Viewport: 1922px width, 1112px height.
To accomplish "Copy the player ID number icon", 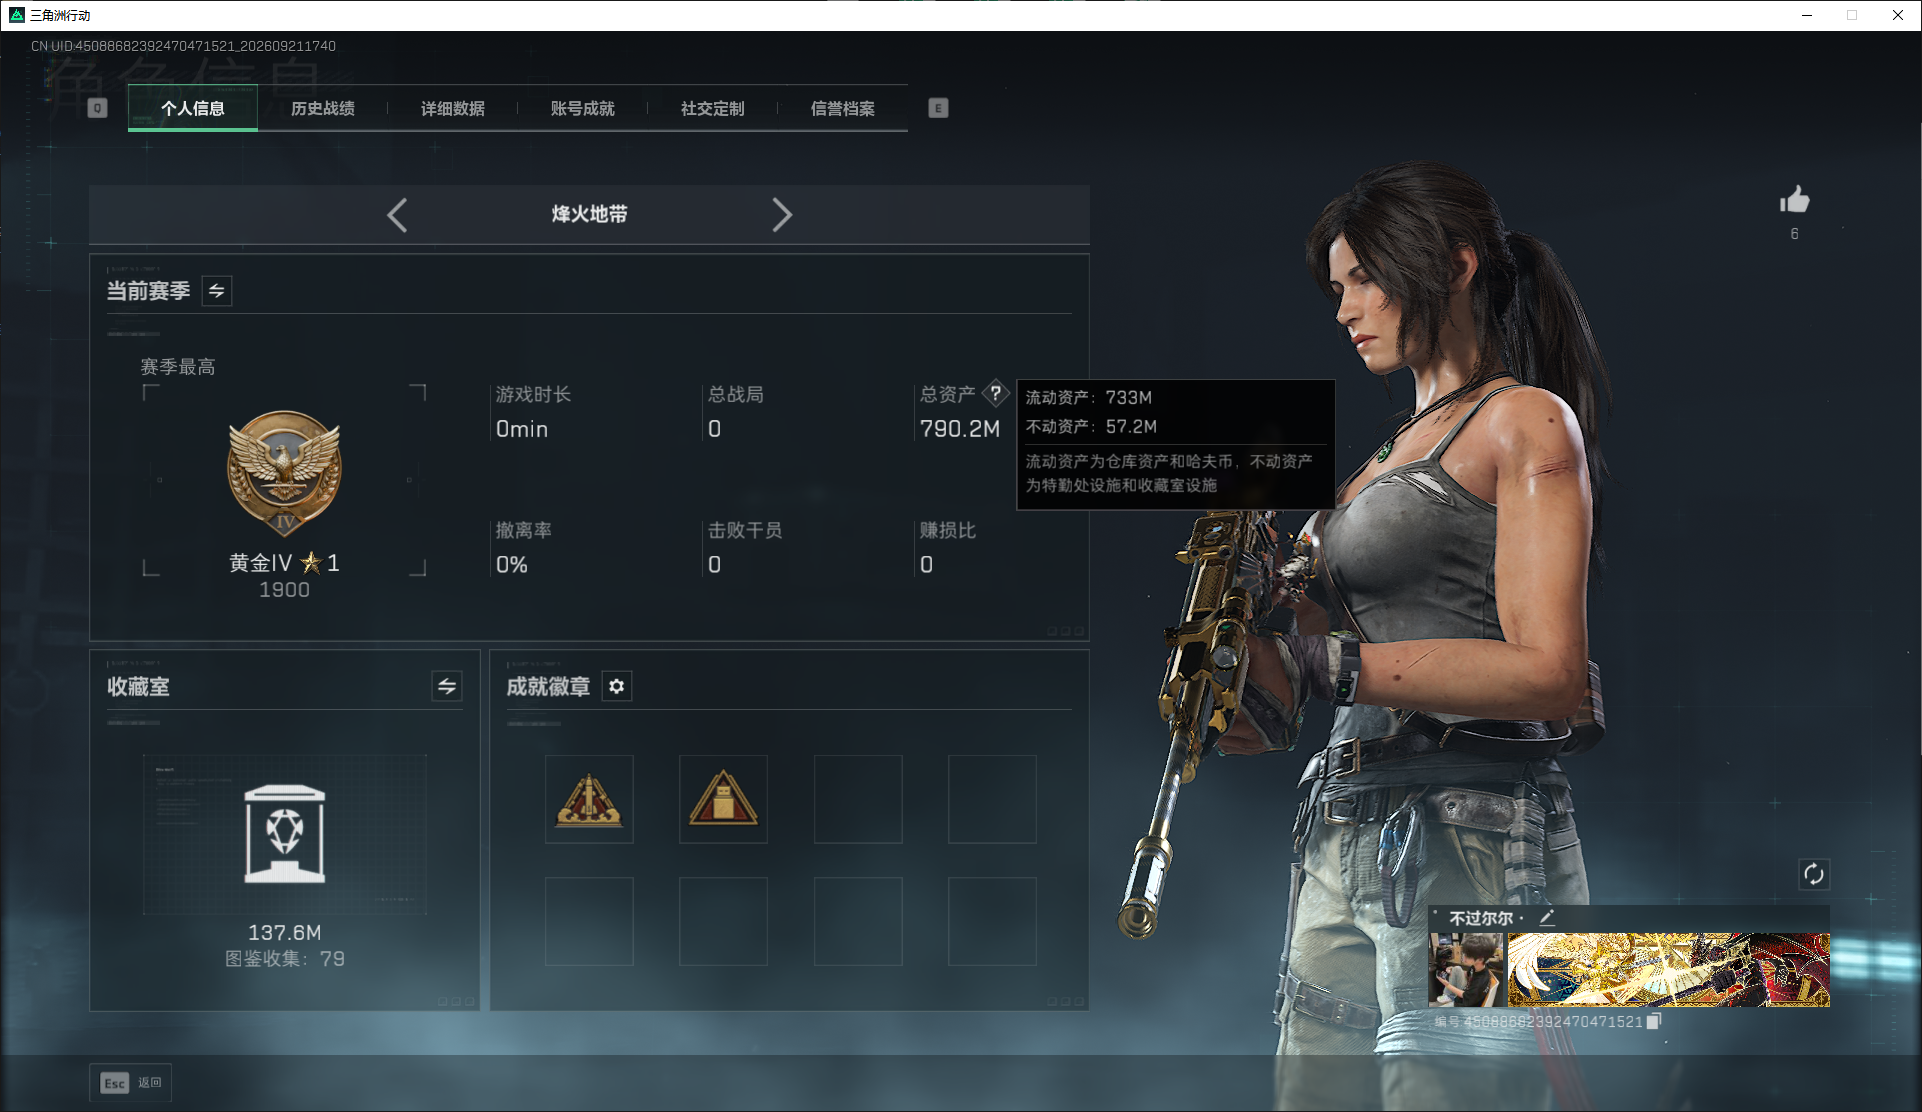I will click(x=1654, y=1021).
